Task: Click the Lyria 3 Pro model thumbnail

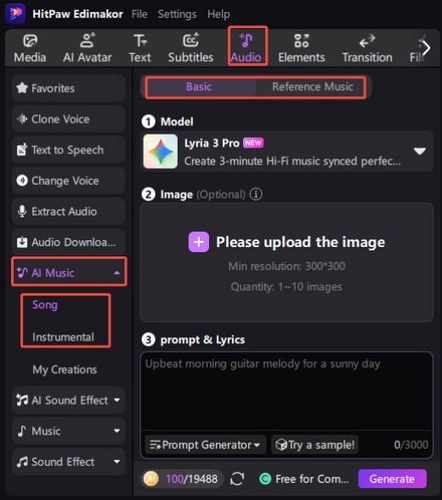Action: point(160,152)
